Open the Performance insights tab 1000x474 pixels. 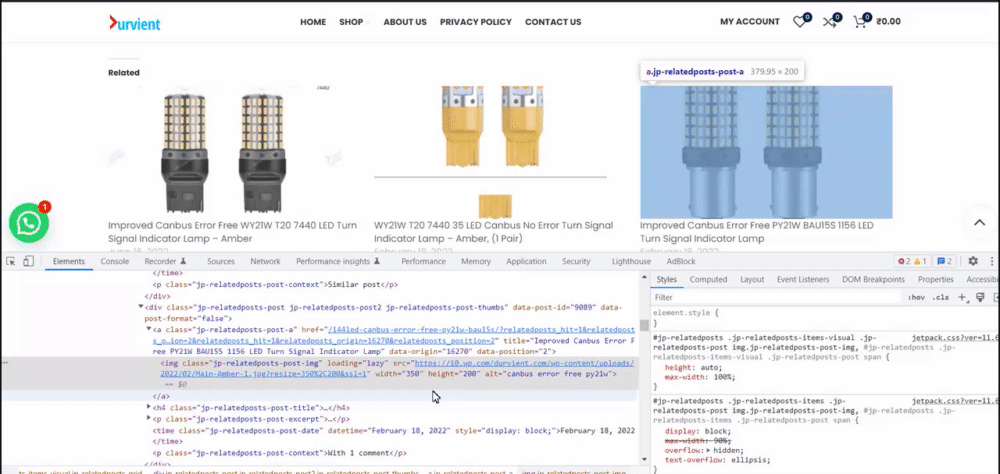pyautogui.click(x=338, y=262)
